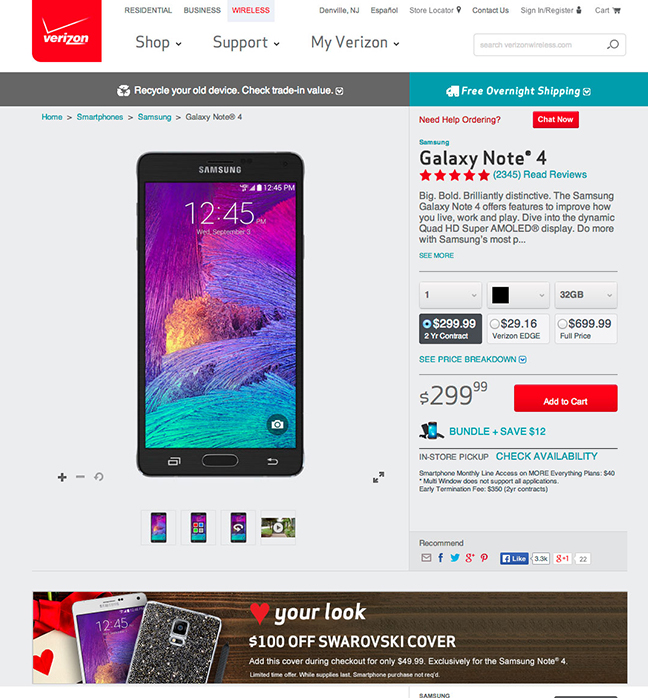Screen dimensions: 648x698
Task: Email this page with envelope icon
Action: pyautogui.click(x=426, y=558)
